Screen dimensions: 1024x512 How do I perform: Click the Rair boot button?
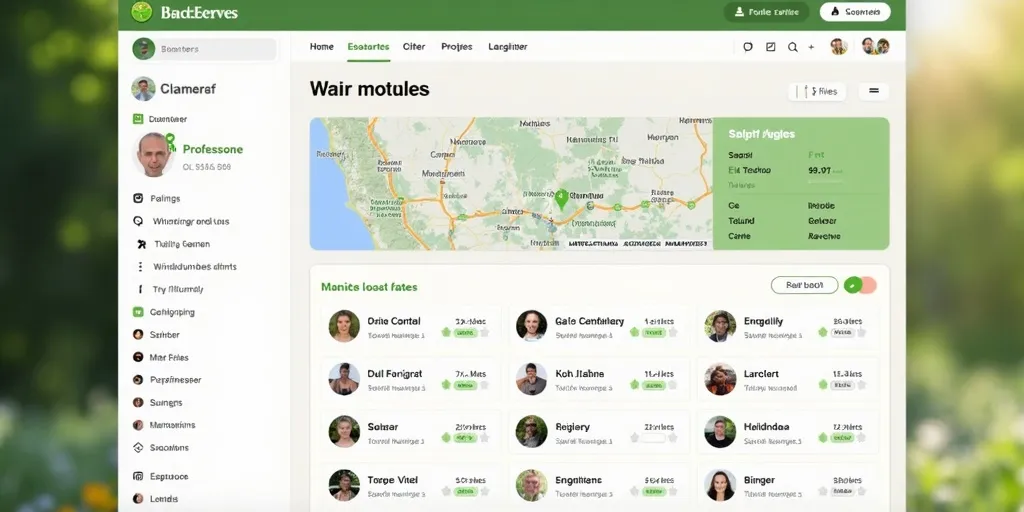(x=804, y=285)
